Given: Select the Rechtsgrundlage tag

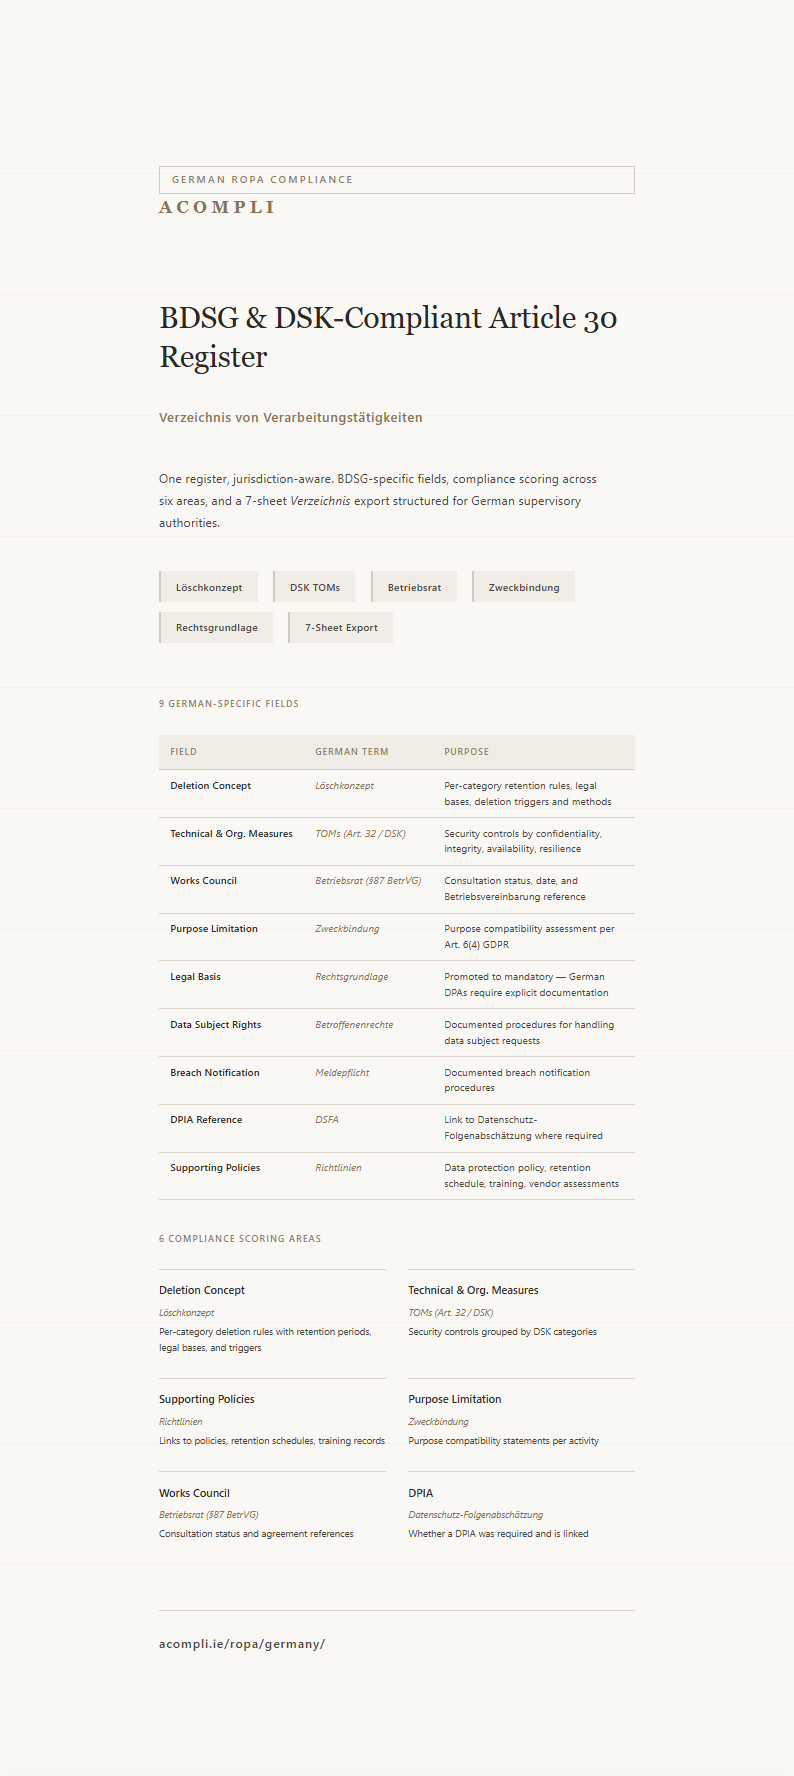Looking at the screenshot, I should pos(217,628).
